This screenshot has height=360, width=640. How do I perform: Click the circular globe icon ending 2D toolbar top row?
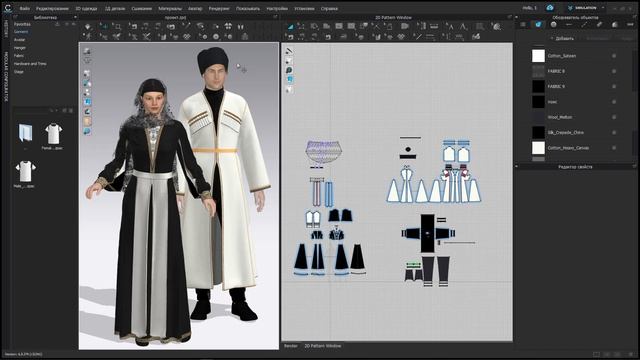(496, 27)
